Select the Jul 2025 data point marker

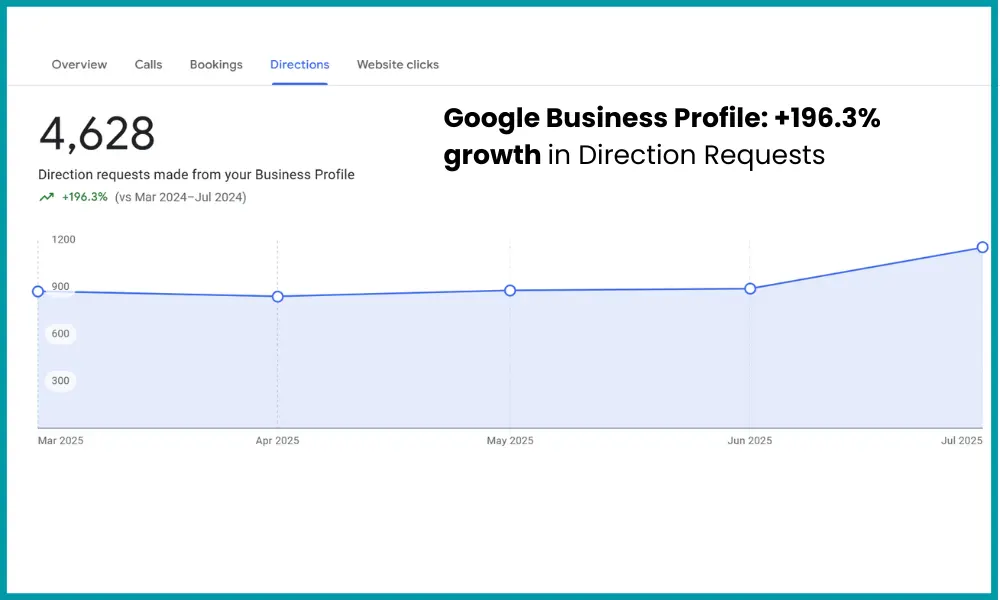[982, 246]
